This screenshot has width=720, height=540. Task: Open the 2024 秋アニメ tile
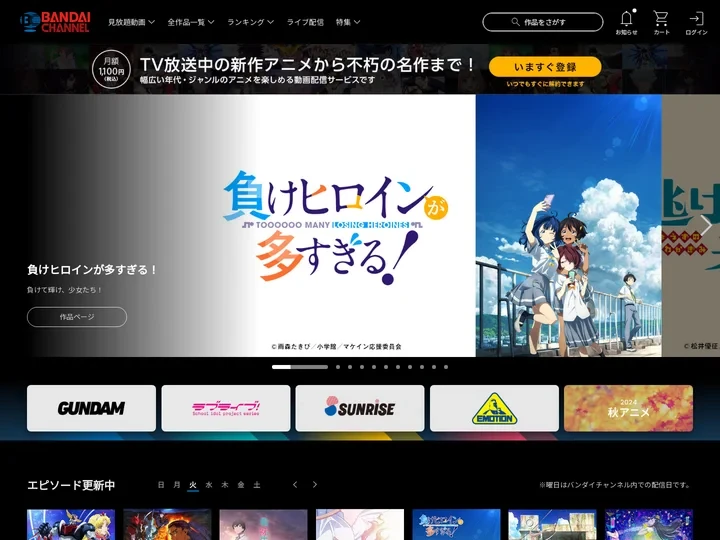click(x=629, y=408)
